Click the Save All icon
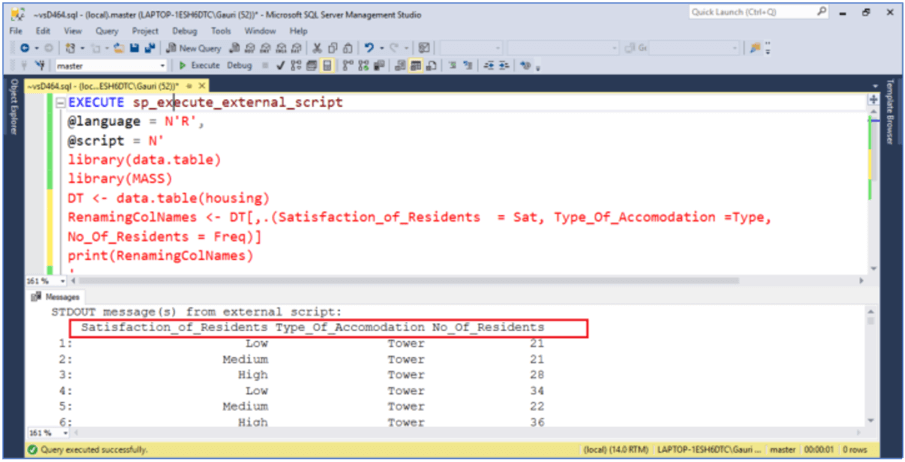The width and height of the screenshot is (905, 462). (149, 48)
